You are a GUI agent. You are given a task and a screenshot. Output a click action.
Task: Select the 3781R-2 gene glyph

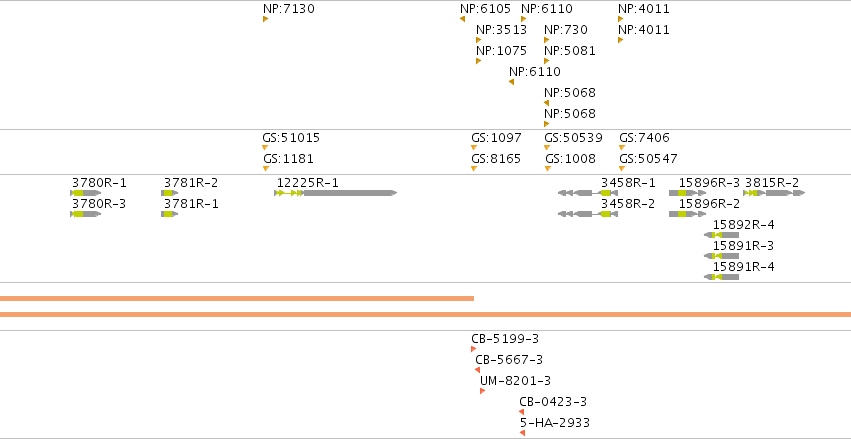(169, 193)
